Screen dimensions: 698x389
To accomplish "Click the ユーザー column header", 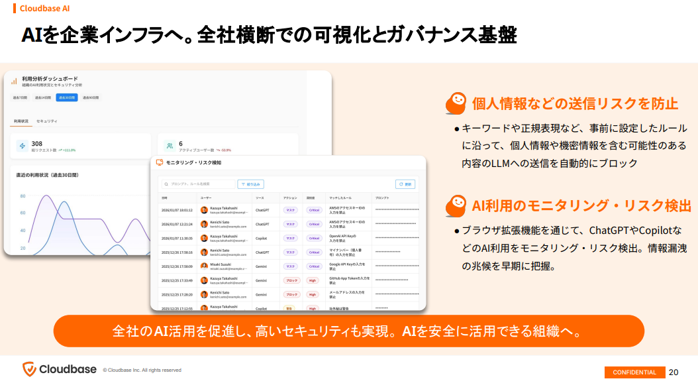I will [x=206, y=198].
